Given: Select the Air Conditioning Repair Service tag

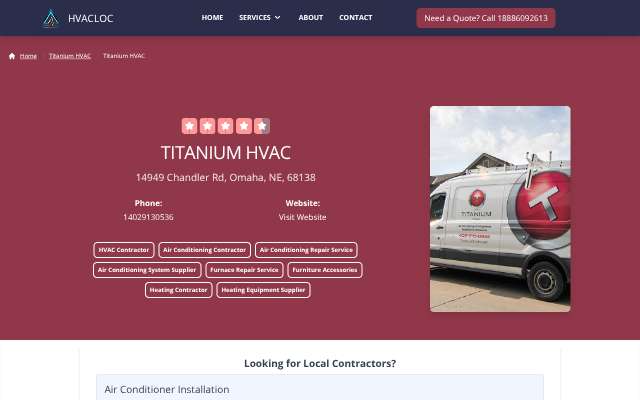Looking at the screenshot, I should click(x=306, y=250).
